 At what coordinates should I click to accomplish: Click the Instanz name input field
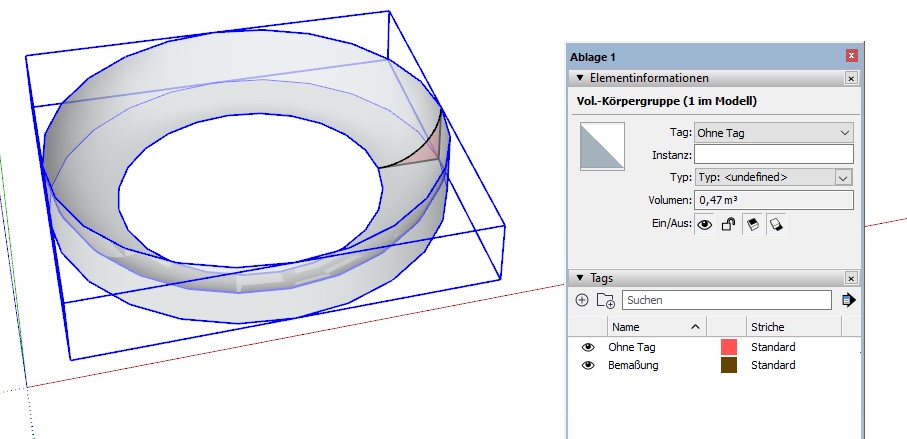[x=774, y=154]
